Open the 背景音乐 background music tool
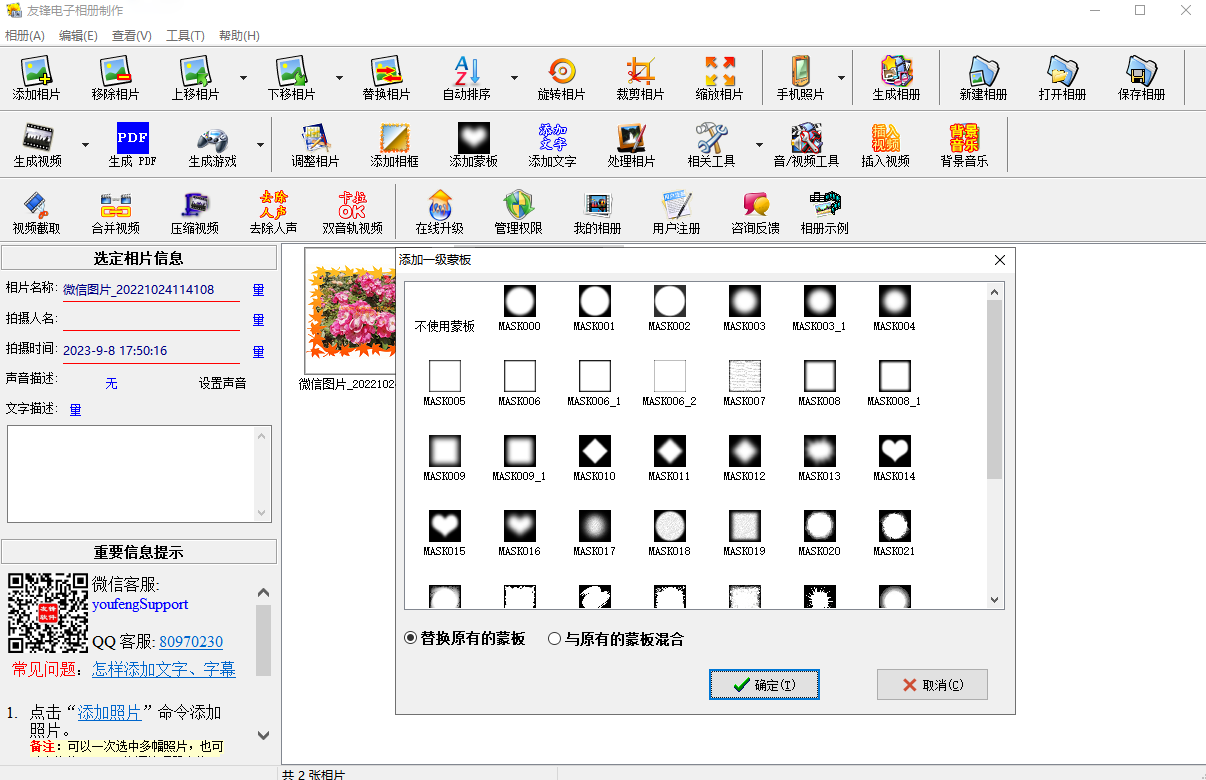This screenshot has height=780, width=1206. (963, 145)
